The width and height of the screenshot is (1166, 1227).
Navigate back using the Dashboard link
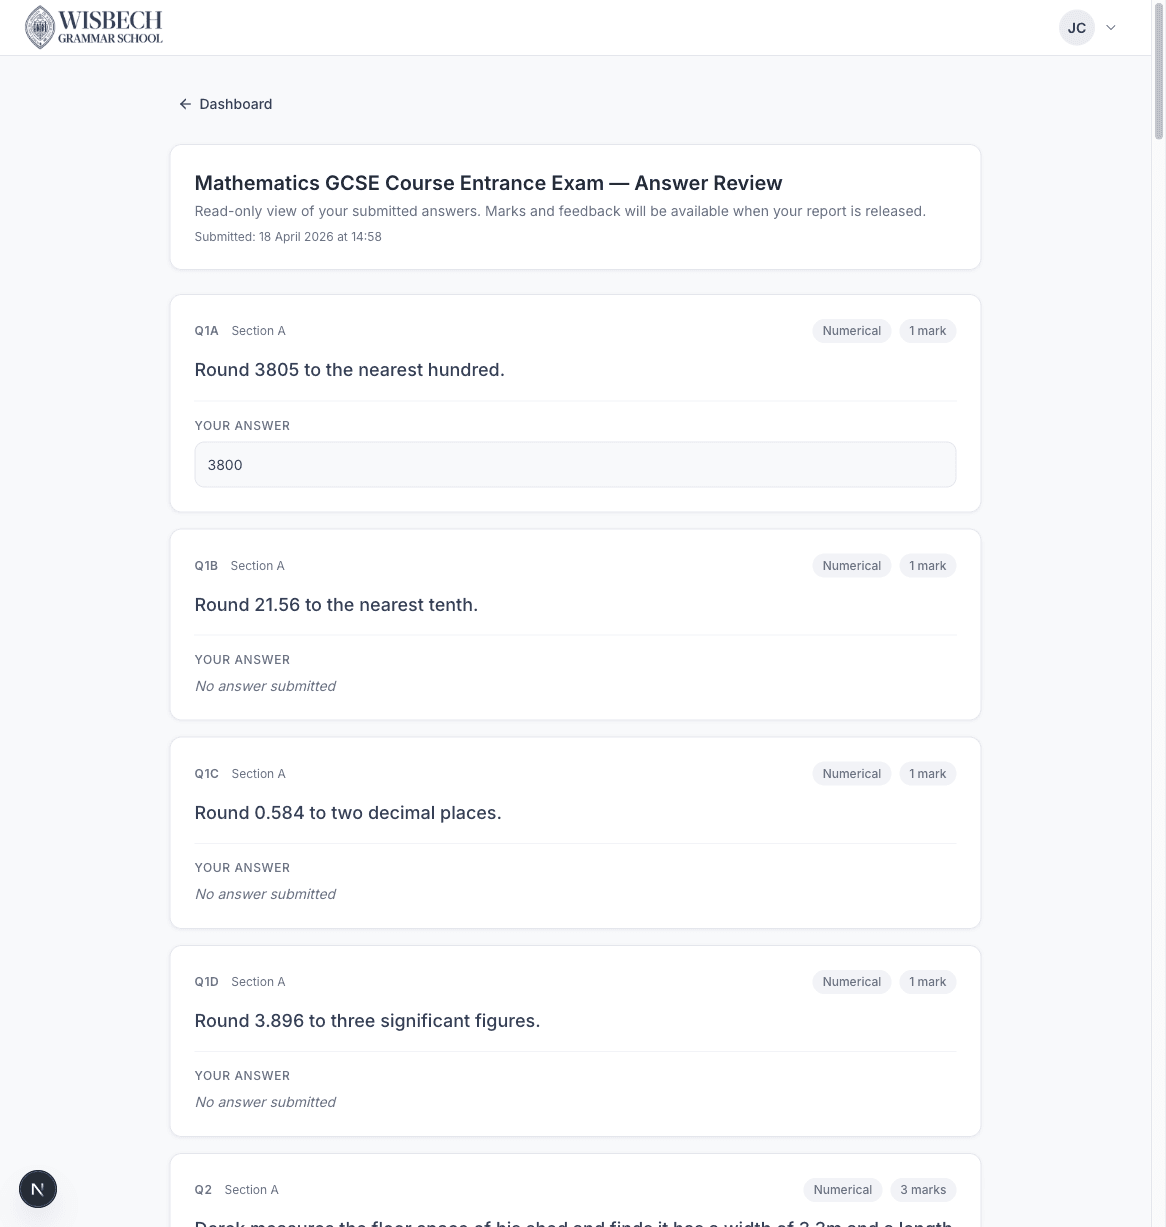point(235,104)
